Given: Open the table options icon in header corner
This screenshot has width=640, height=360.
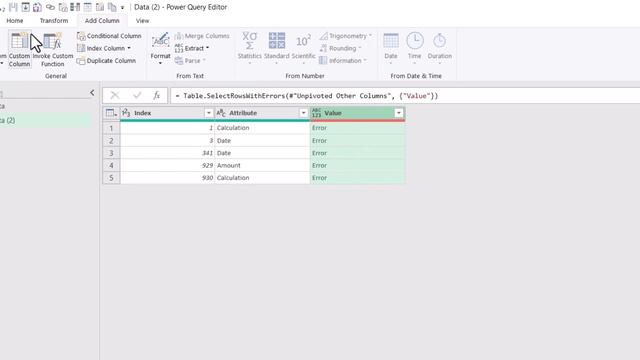Looking at the screenshot, I should (x=111, y=113).
